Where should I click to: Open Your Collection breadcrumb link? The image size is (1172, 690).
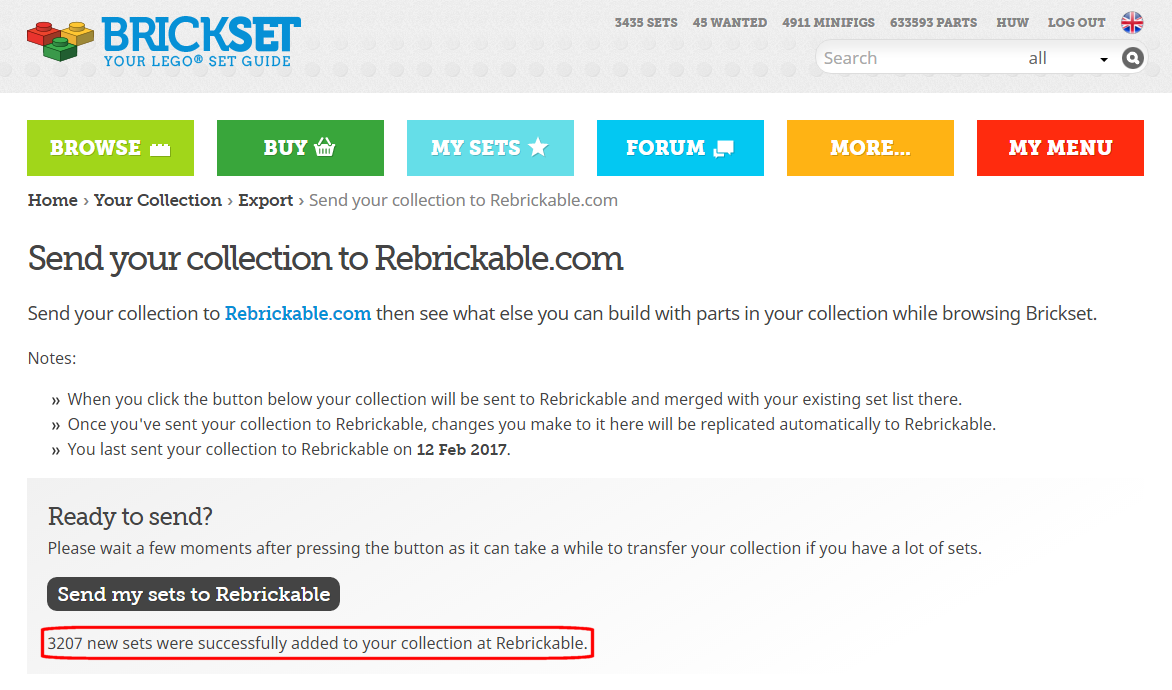[x=158, y=200]
